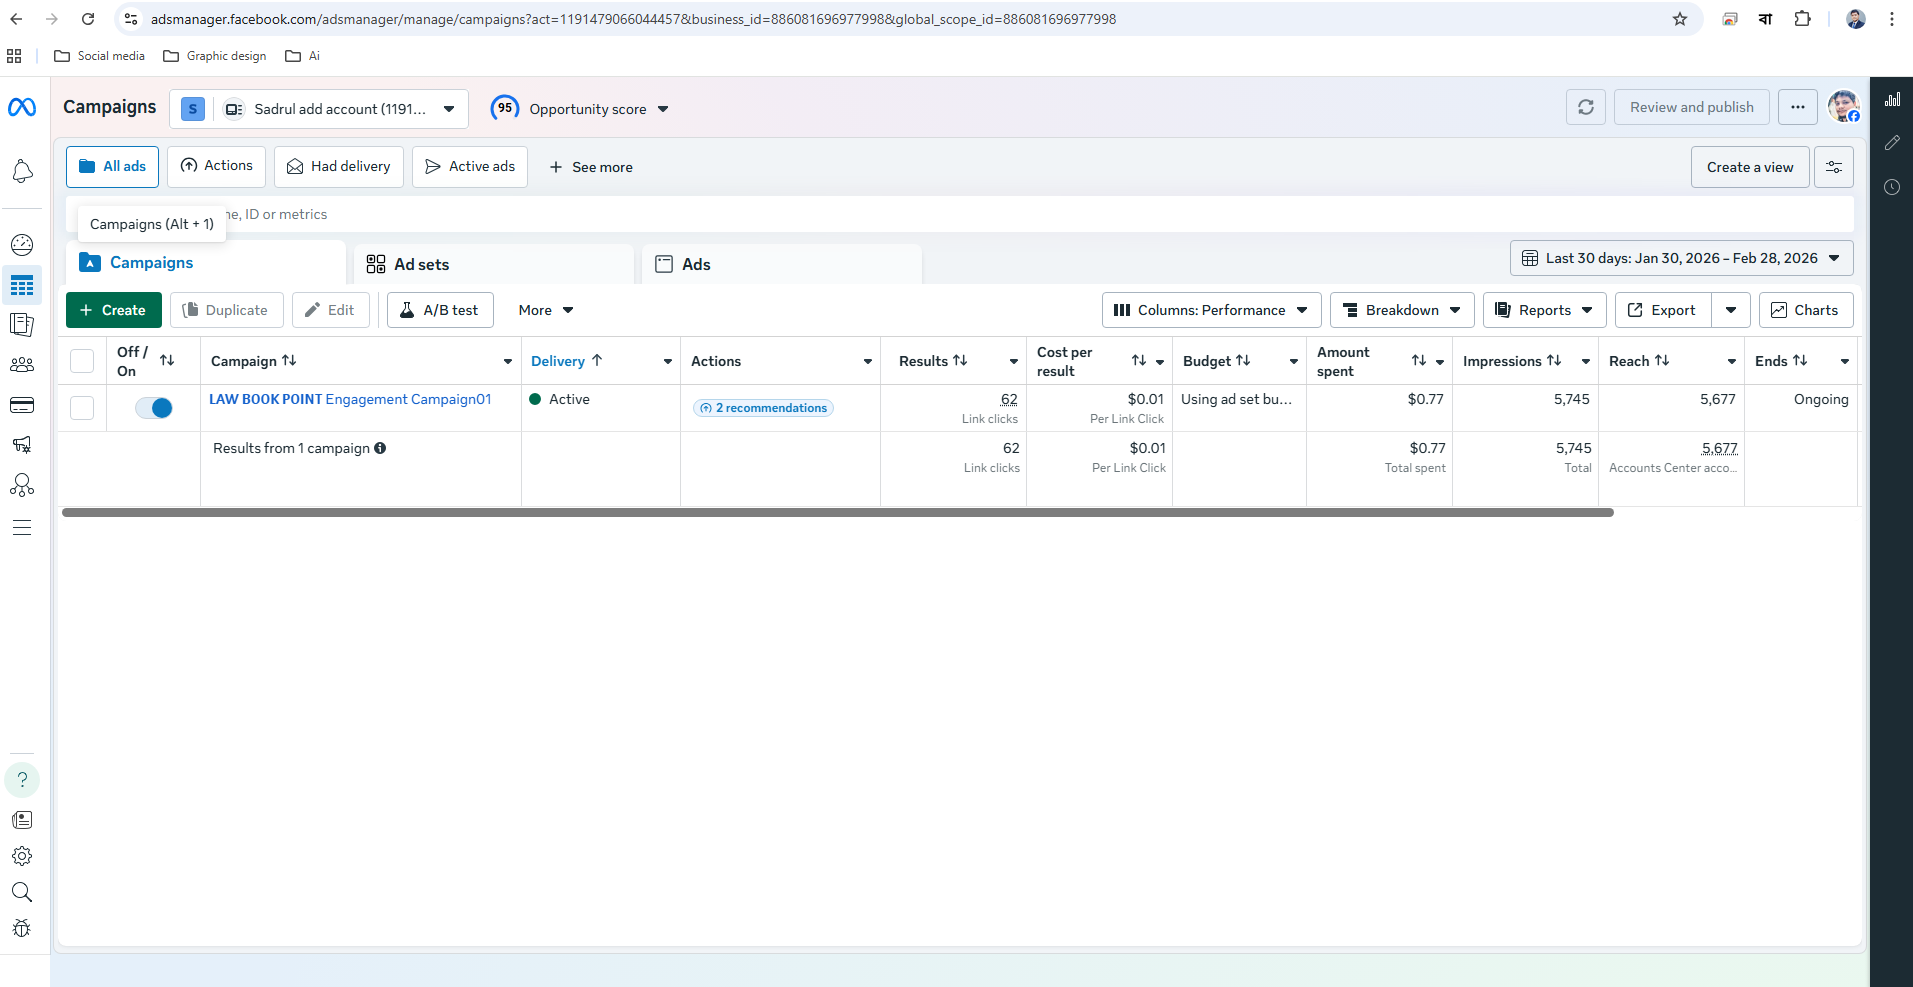Viewport: 1913px width, 987px height.
Task: Expand the date range Last 30 days dropdown
Action: (x=1681, y=258)
